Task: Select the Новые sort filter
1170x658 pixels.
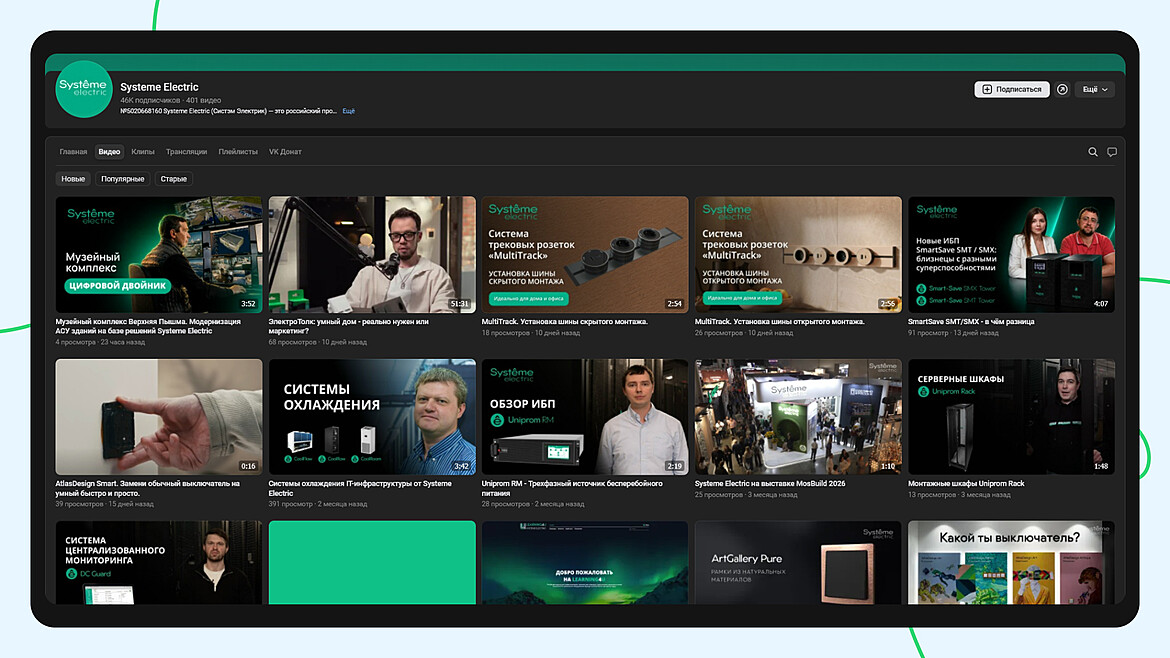Action: [x=73, y=179]
